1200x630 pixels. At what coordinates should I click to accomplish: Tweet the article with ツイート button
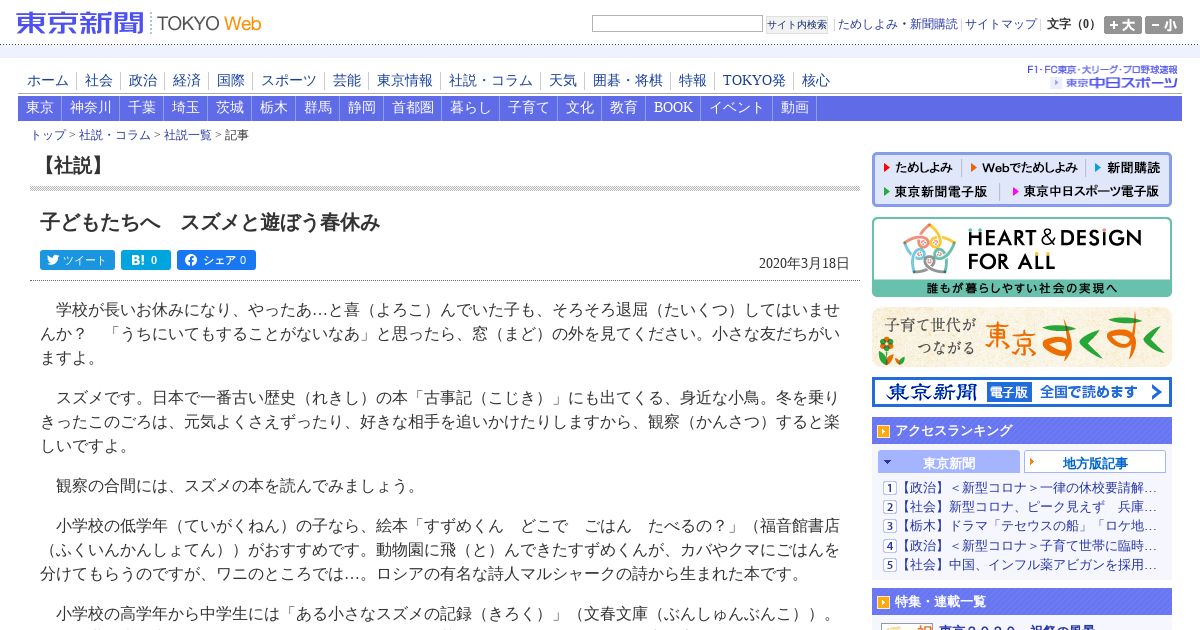pyautogui.click(x=77, y=260)
